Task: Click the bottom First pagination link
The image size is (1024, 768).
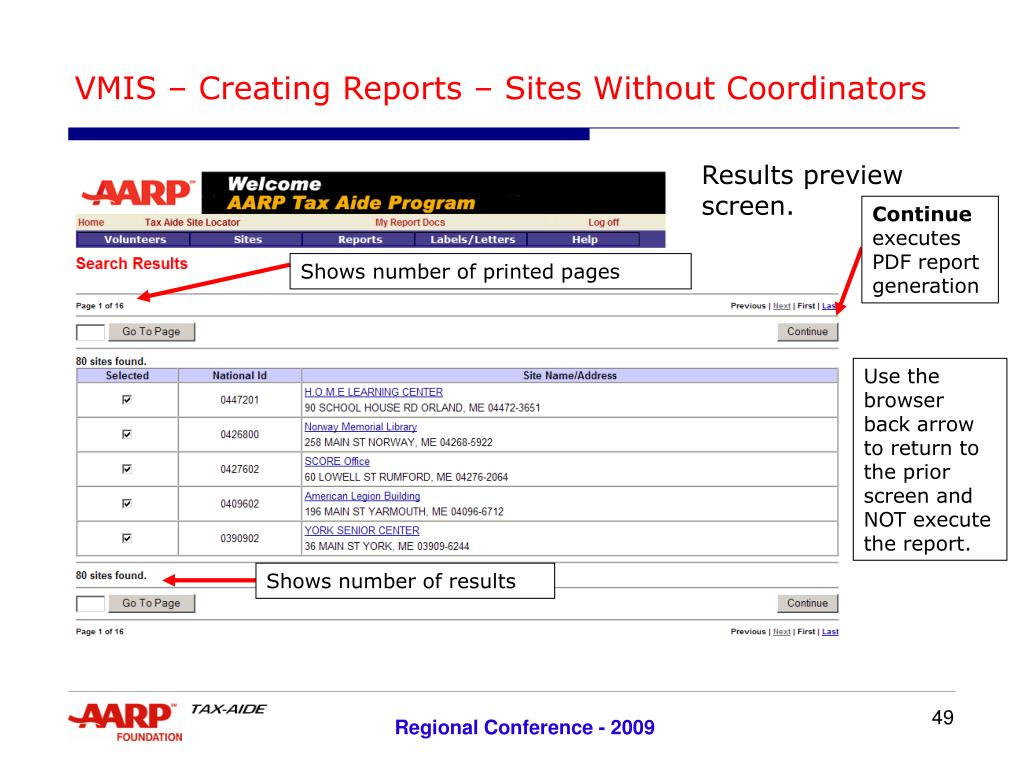Action: (x=806, y=632)
